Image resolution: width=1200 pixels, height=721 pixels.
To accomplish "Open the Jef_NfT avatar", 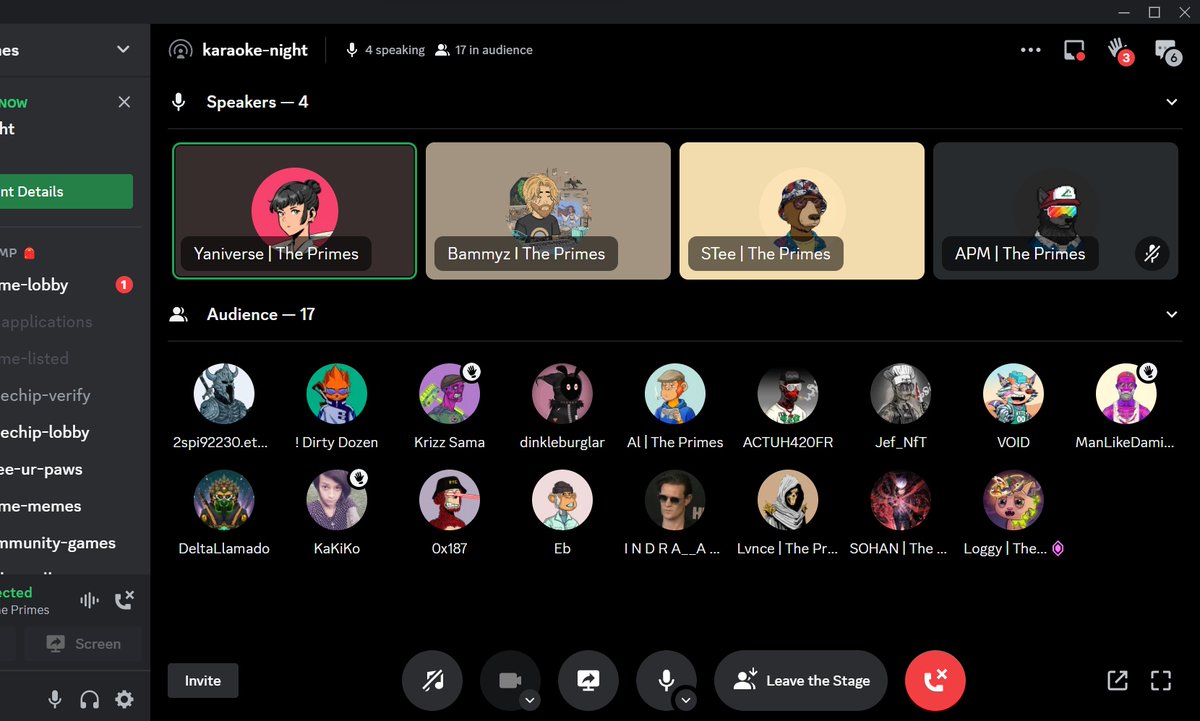I will coord(901,394).
